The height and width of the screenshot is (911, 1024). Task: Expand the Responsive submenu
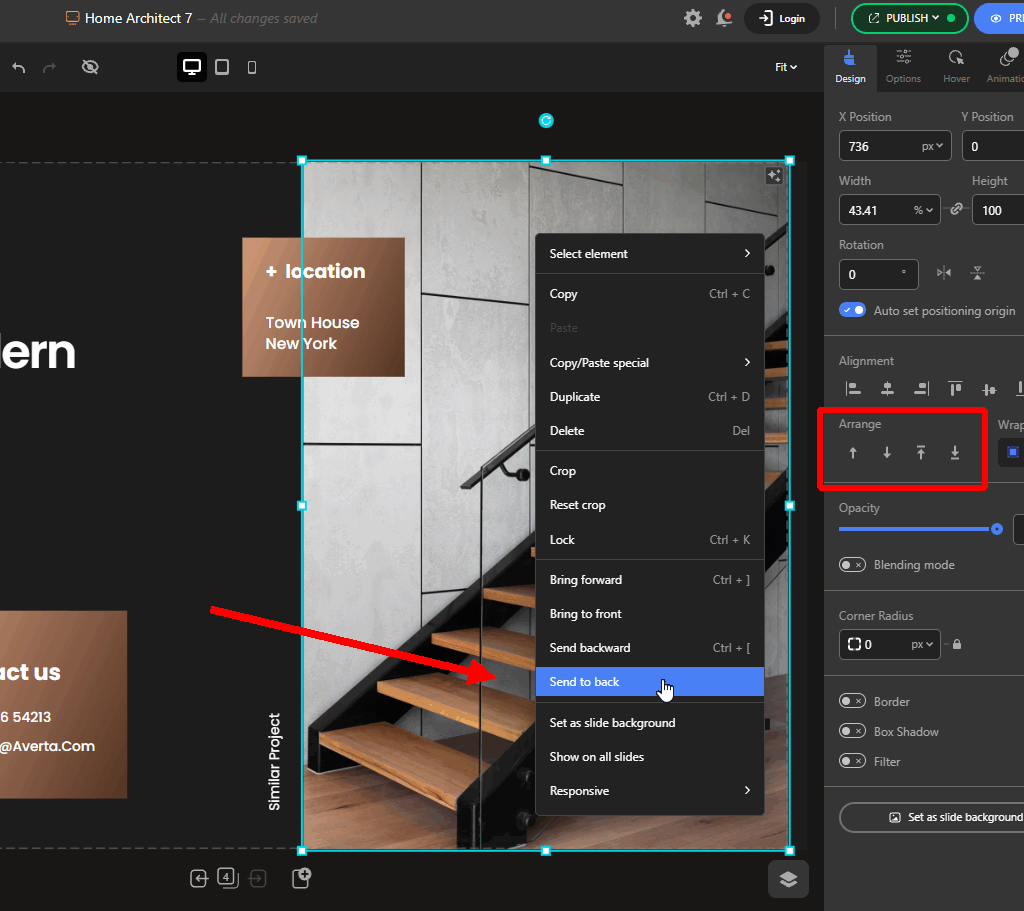click(x=650, y=791)
